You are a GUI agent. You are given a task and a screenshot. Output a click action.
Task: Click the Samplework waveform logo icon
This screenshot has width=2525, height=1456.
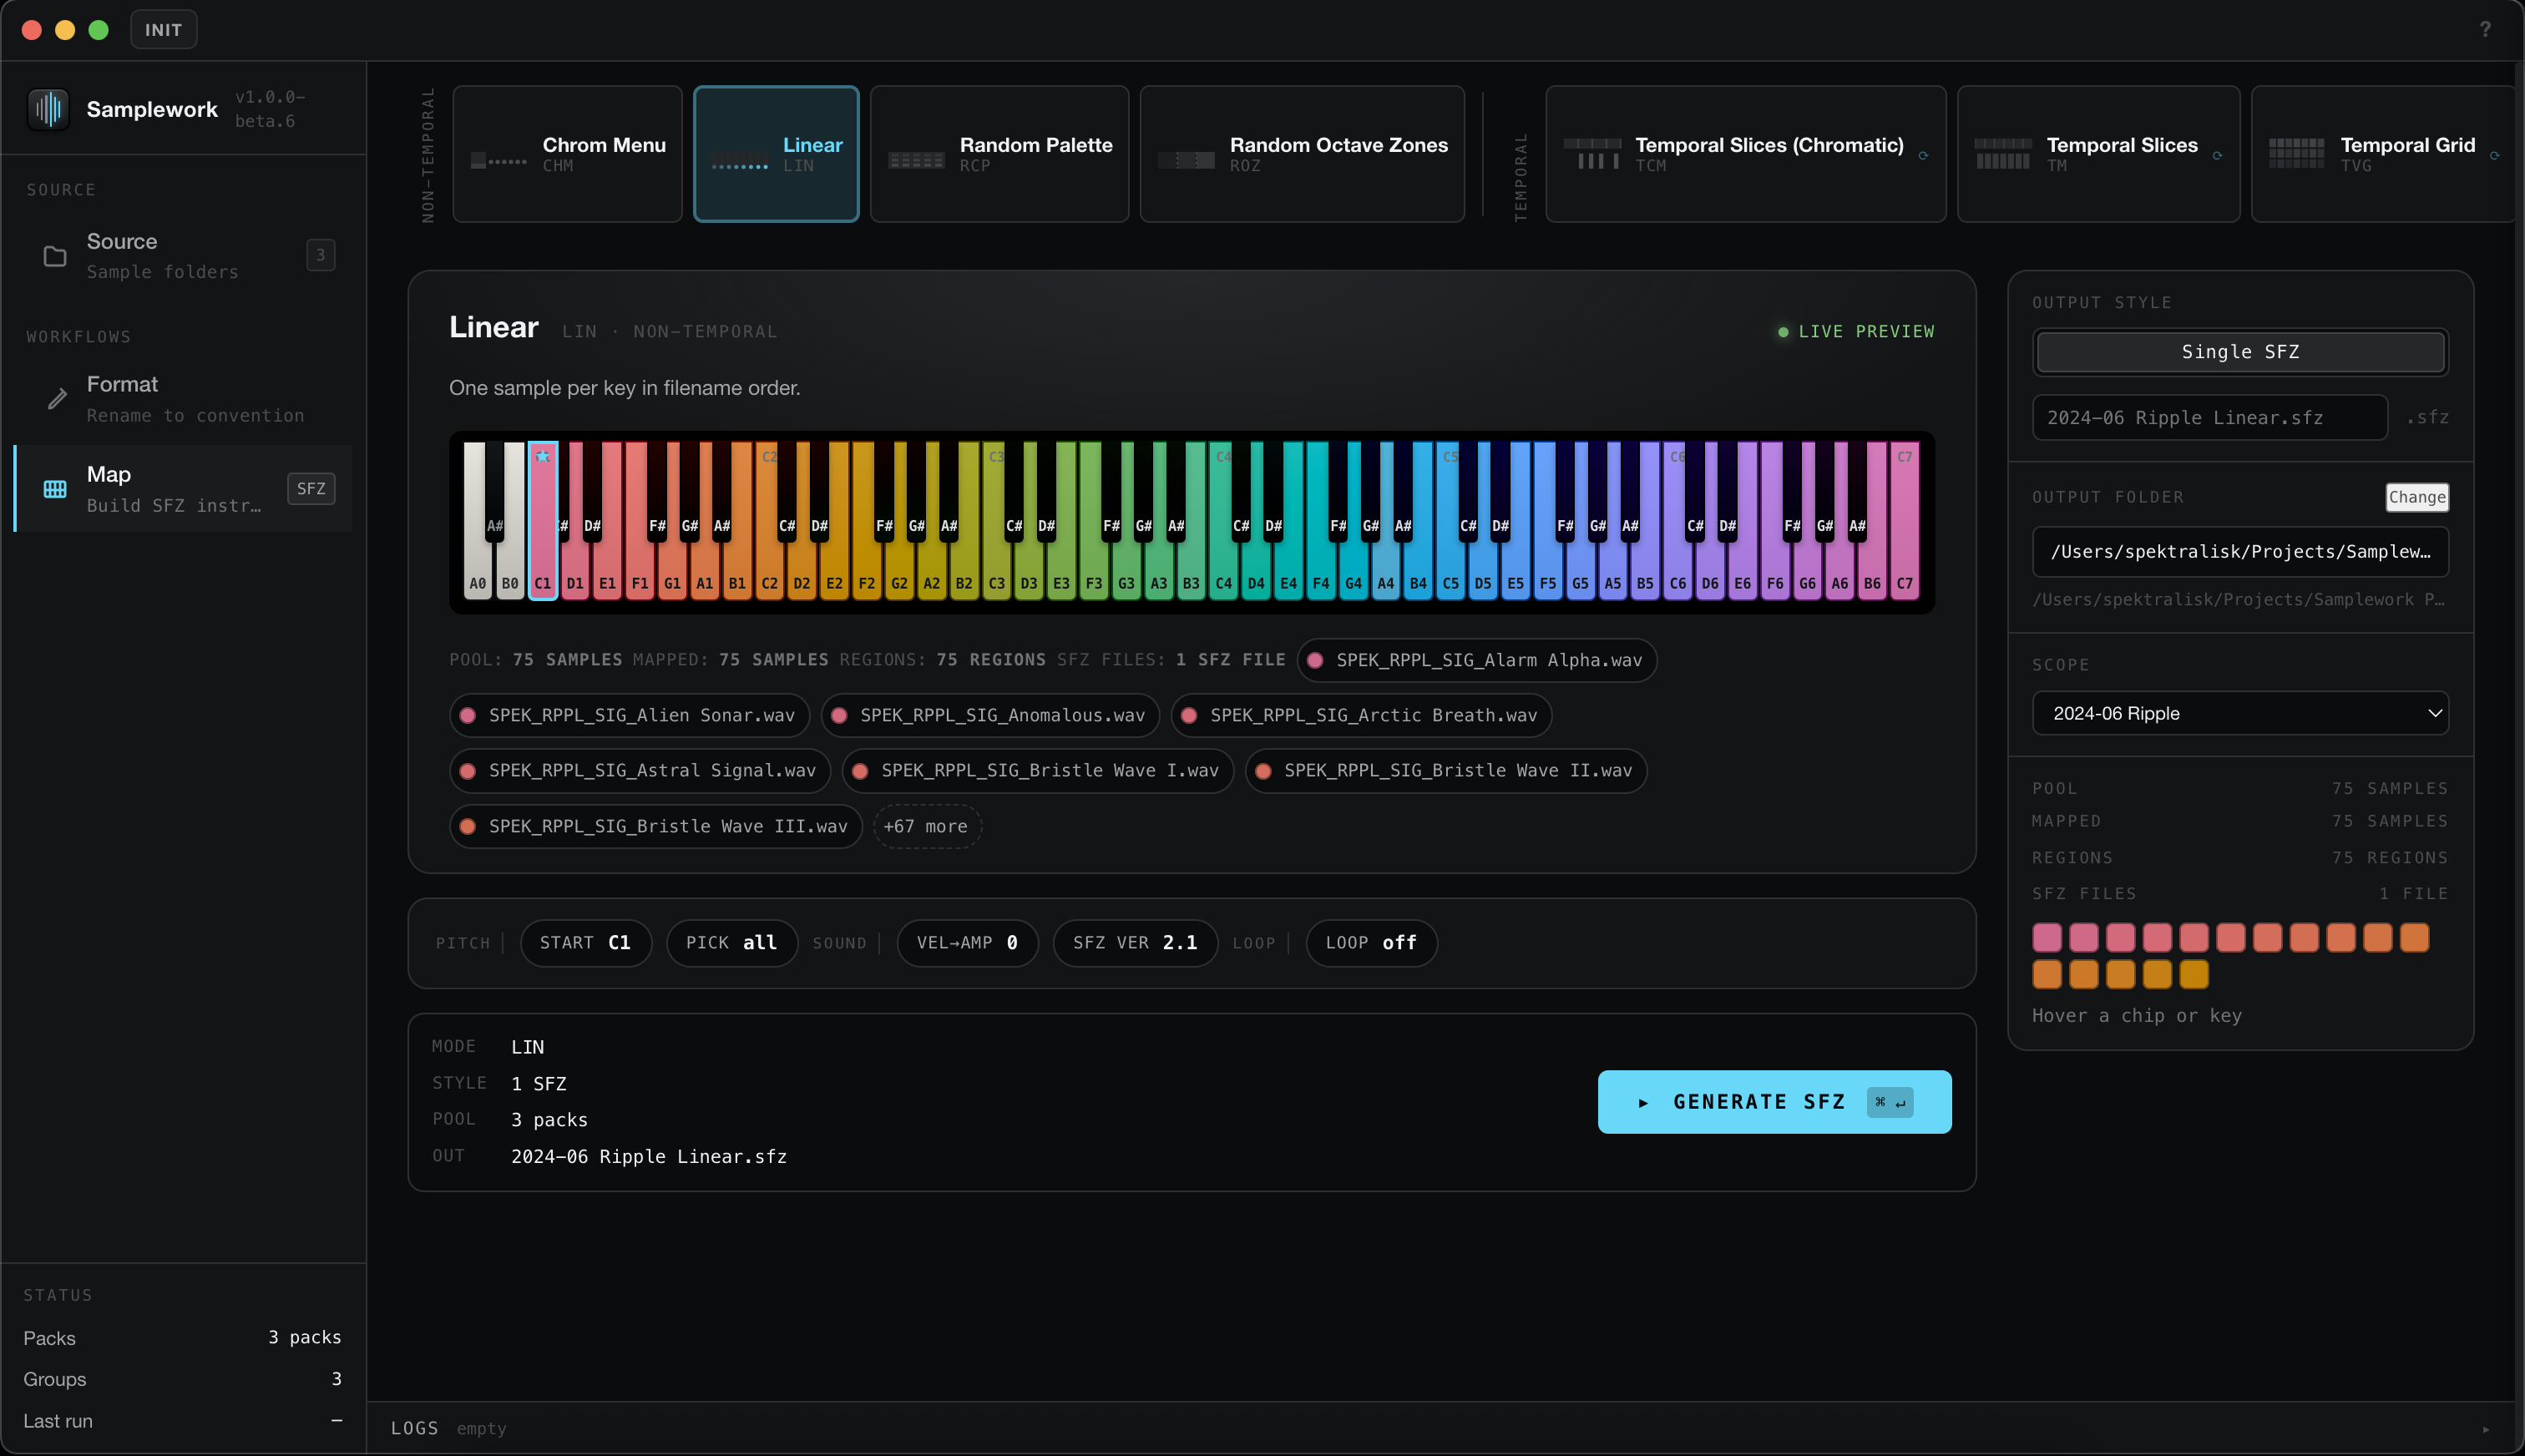48,109
